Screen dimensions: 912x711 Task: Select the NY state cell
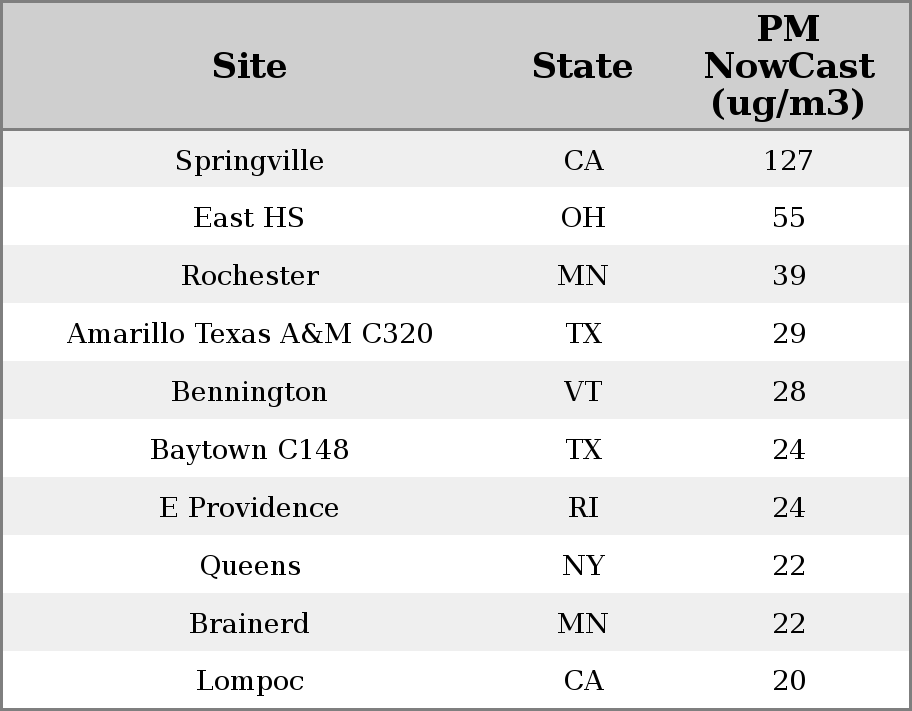coord(583,566)
